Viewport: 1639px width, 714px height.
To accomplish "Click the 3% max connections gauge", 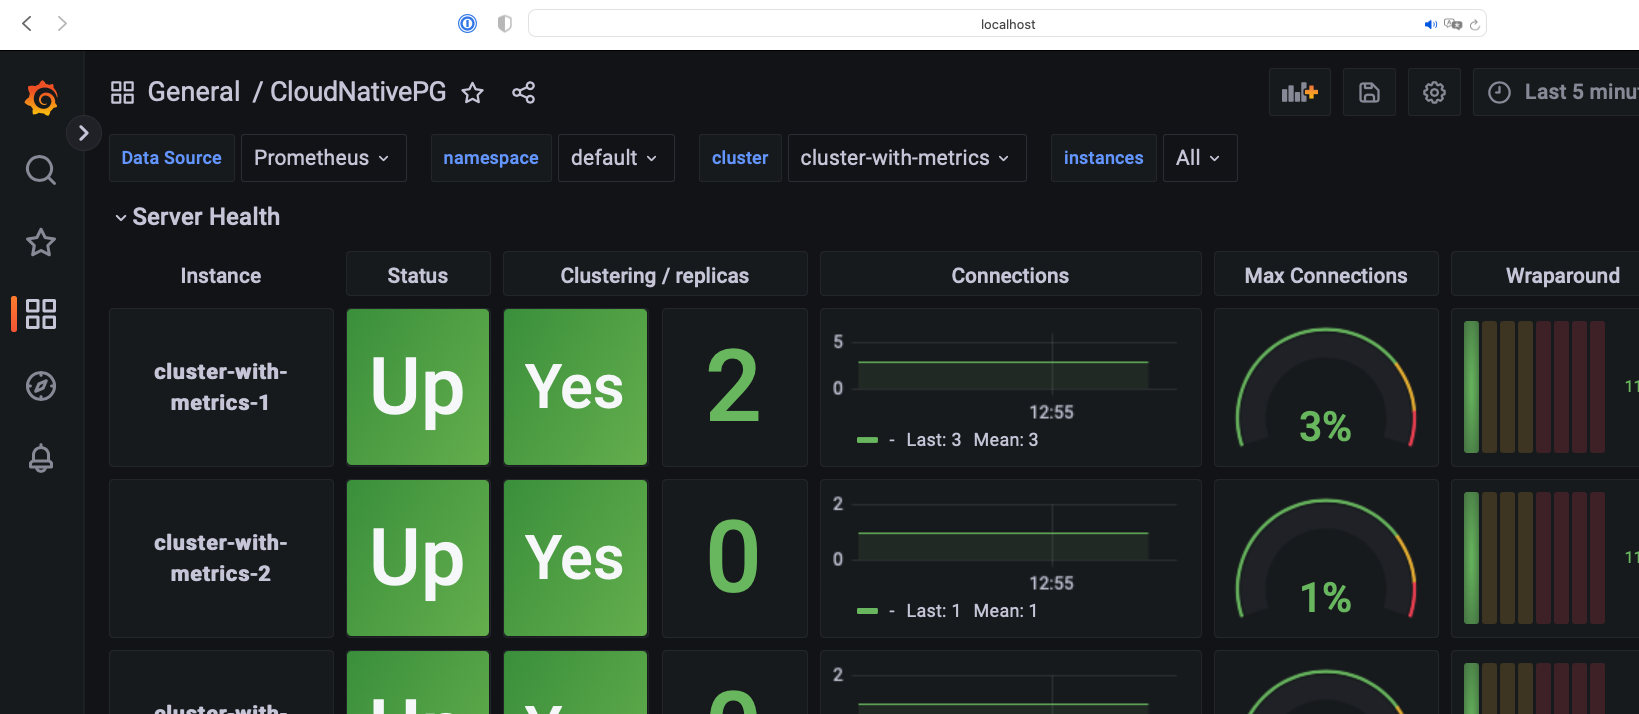I will (x=1326, y=387).
